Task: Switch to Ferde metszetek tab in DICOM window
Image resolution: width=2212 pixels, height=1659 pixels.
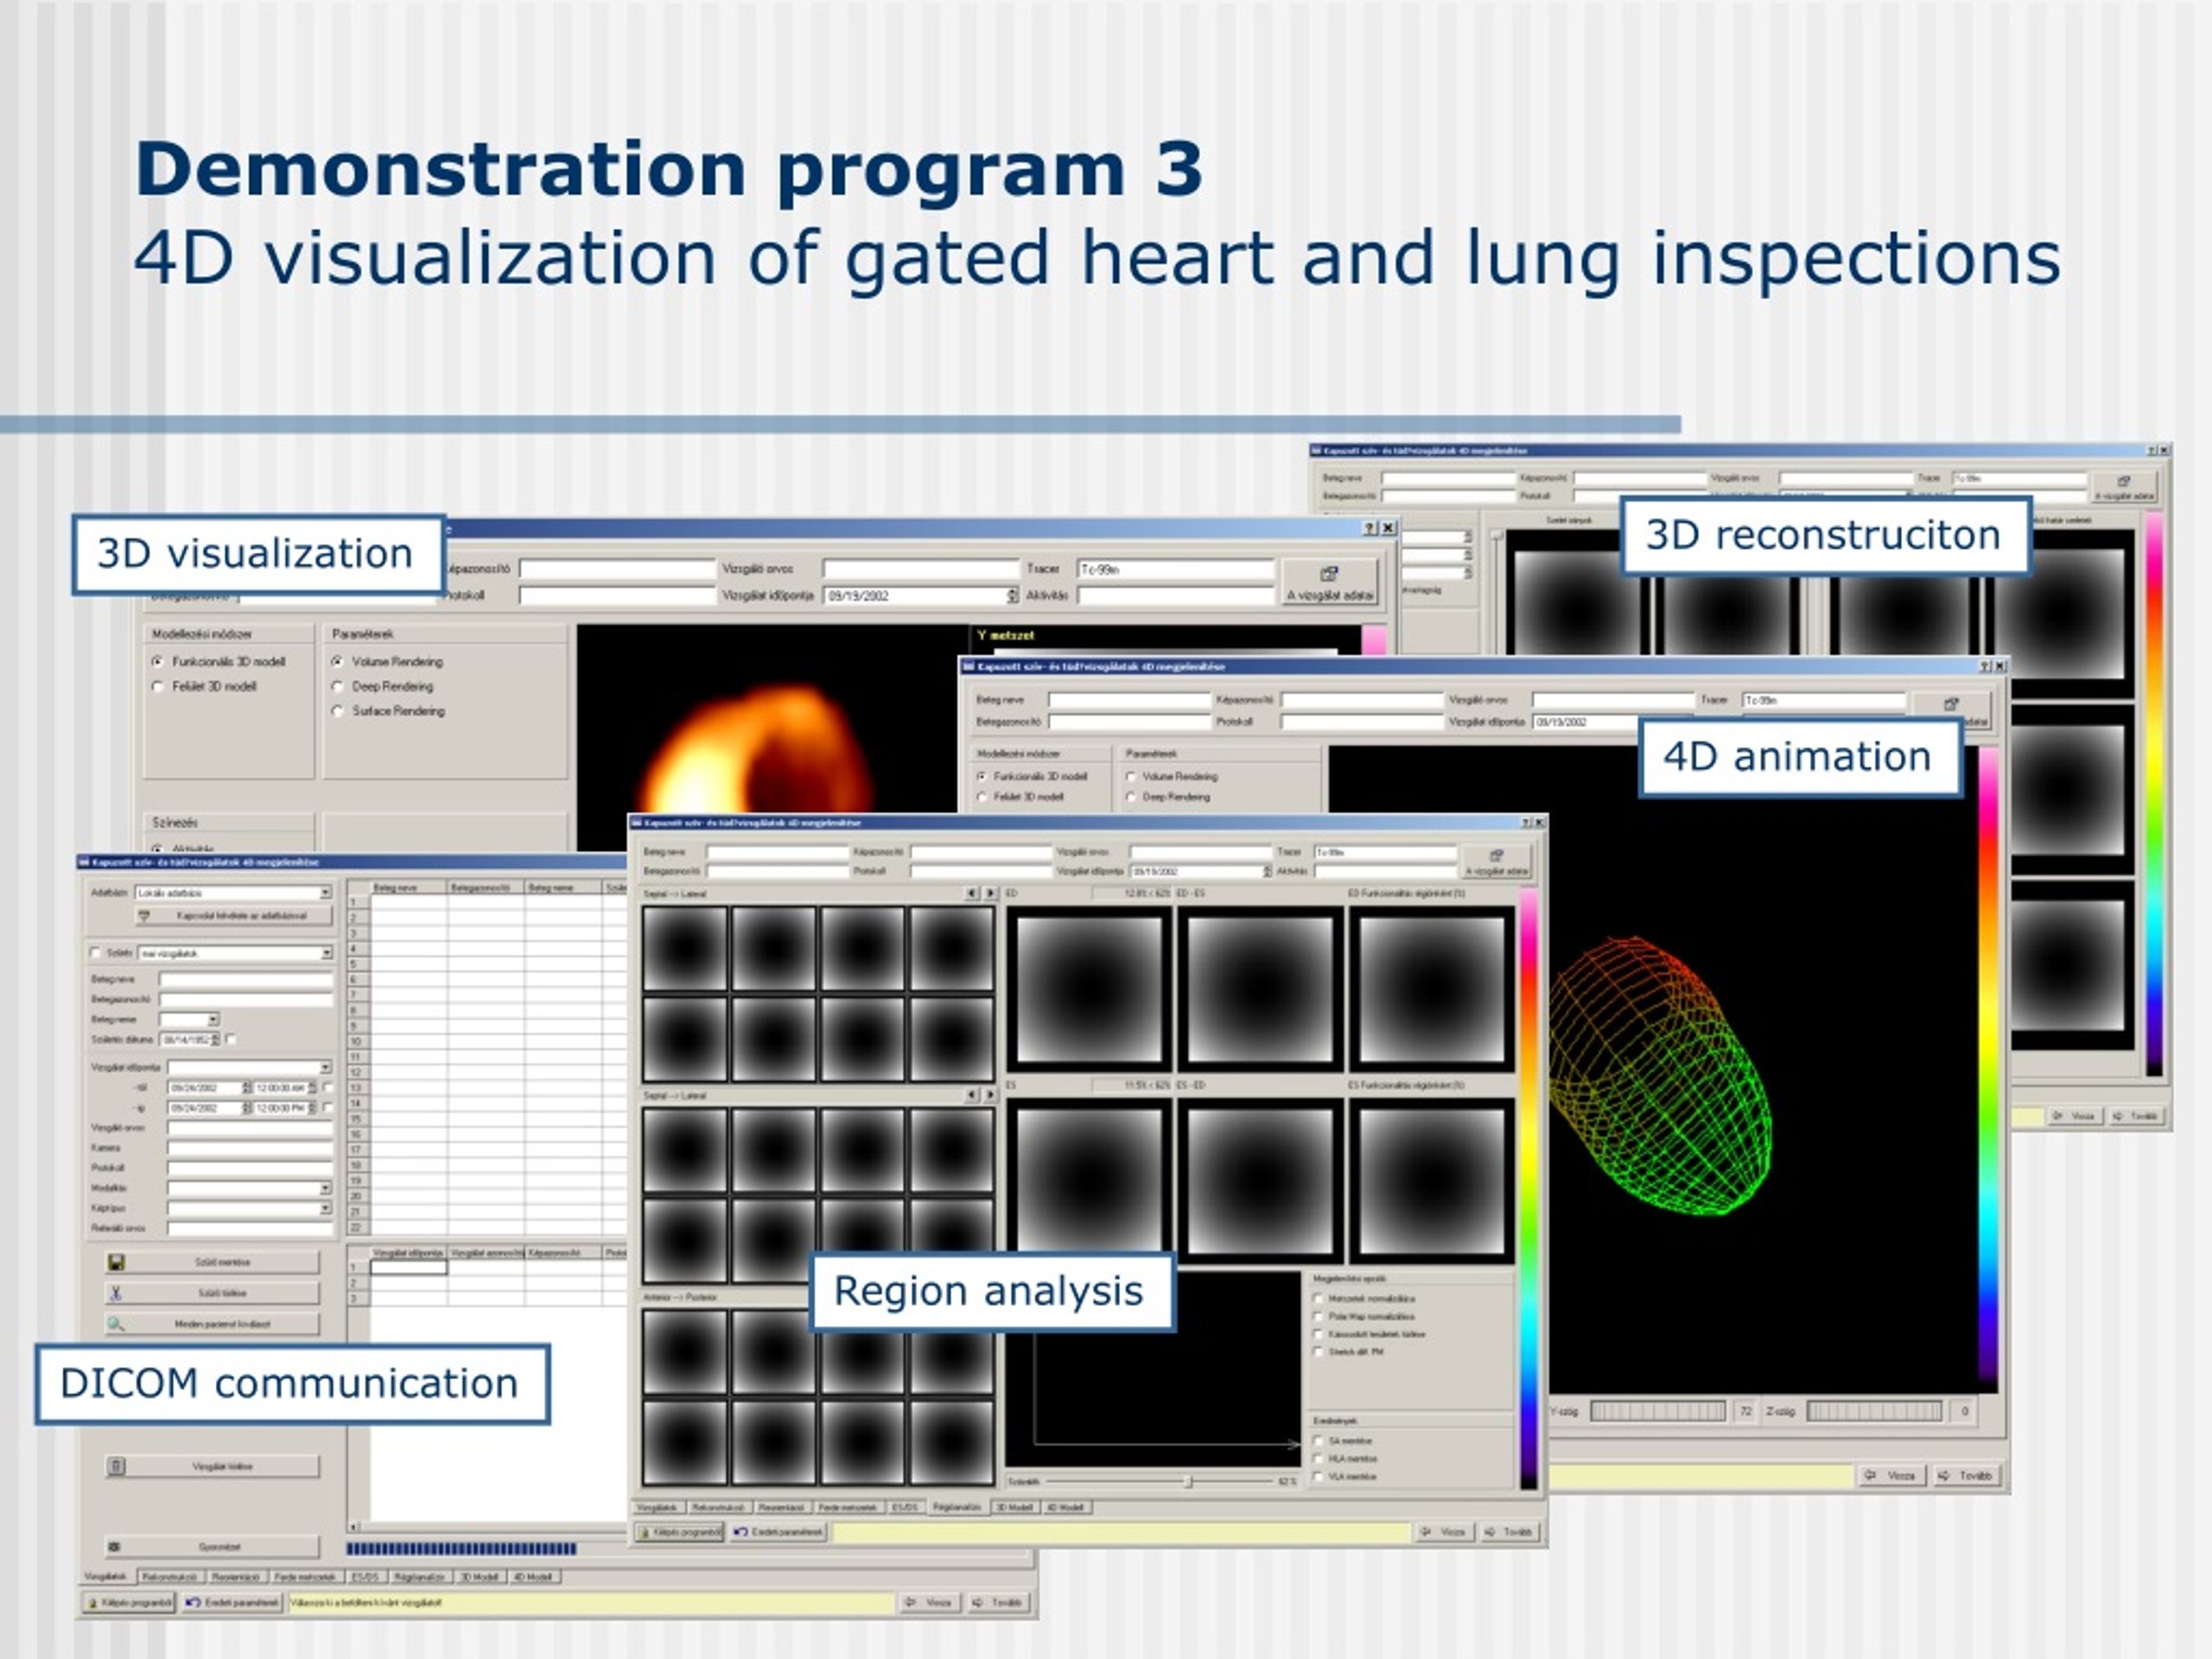Action: (x=306, y=1577)
